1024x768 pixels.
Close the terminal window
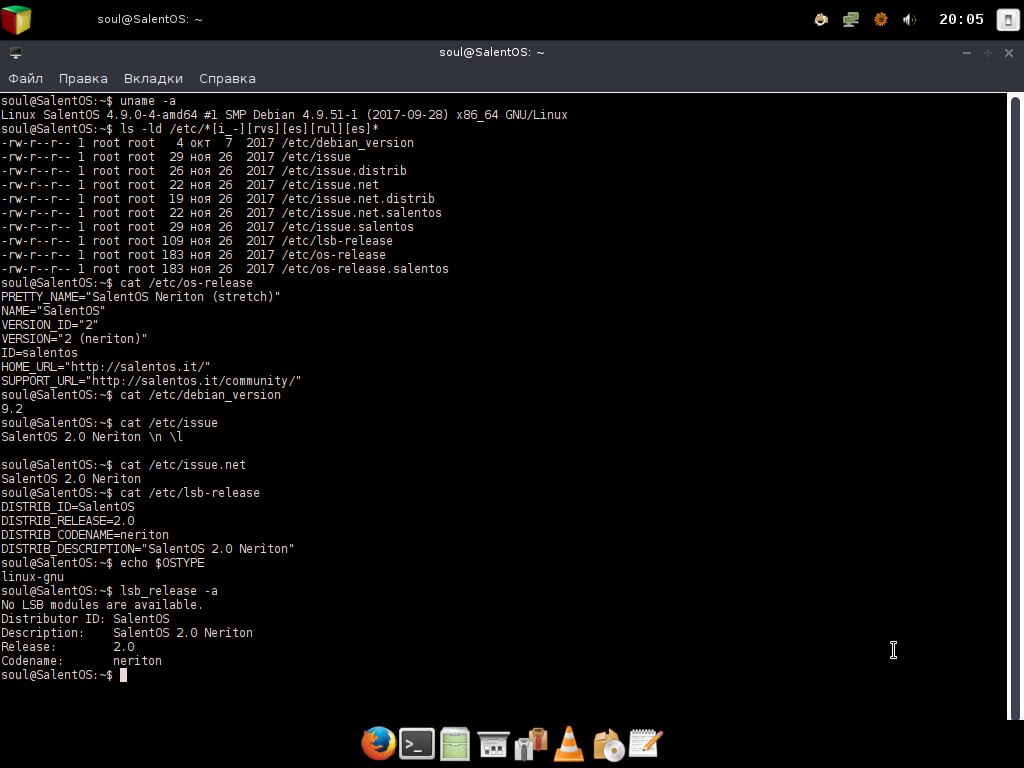[1009, 53]
